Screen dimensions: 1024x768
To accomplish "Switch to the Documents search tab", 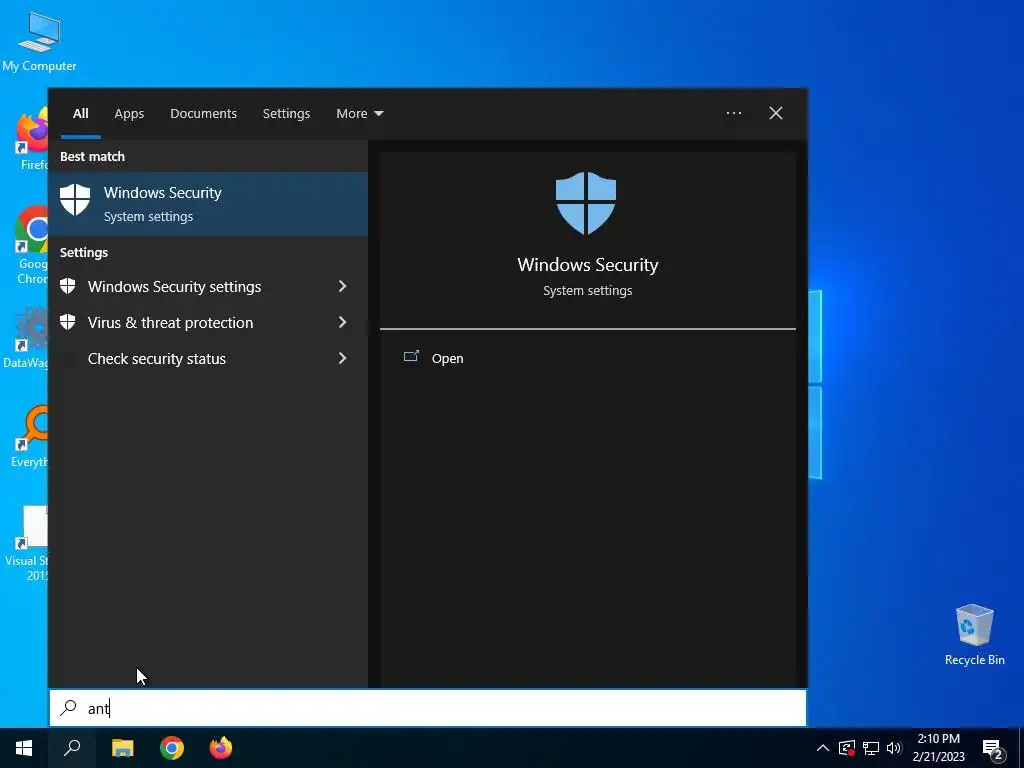I will (204, 114).
